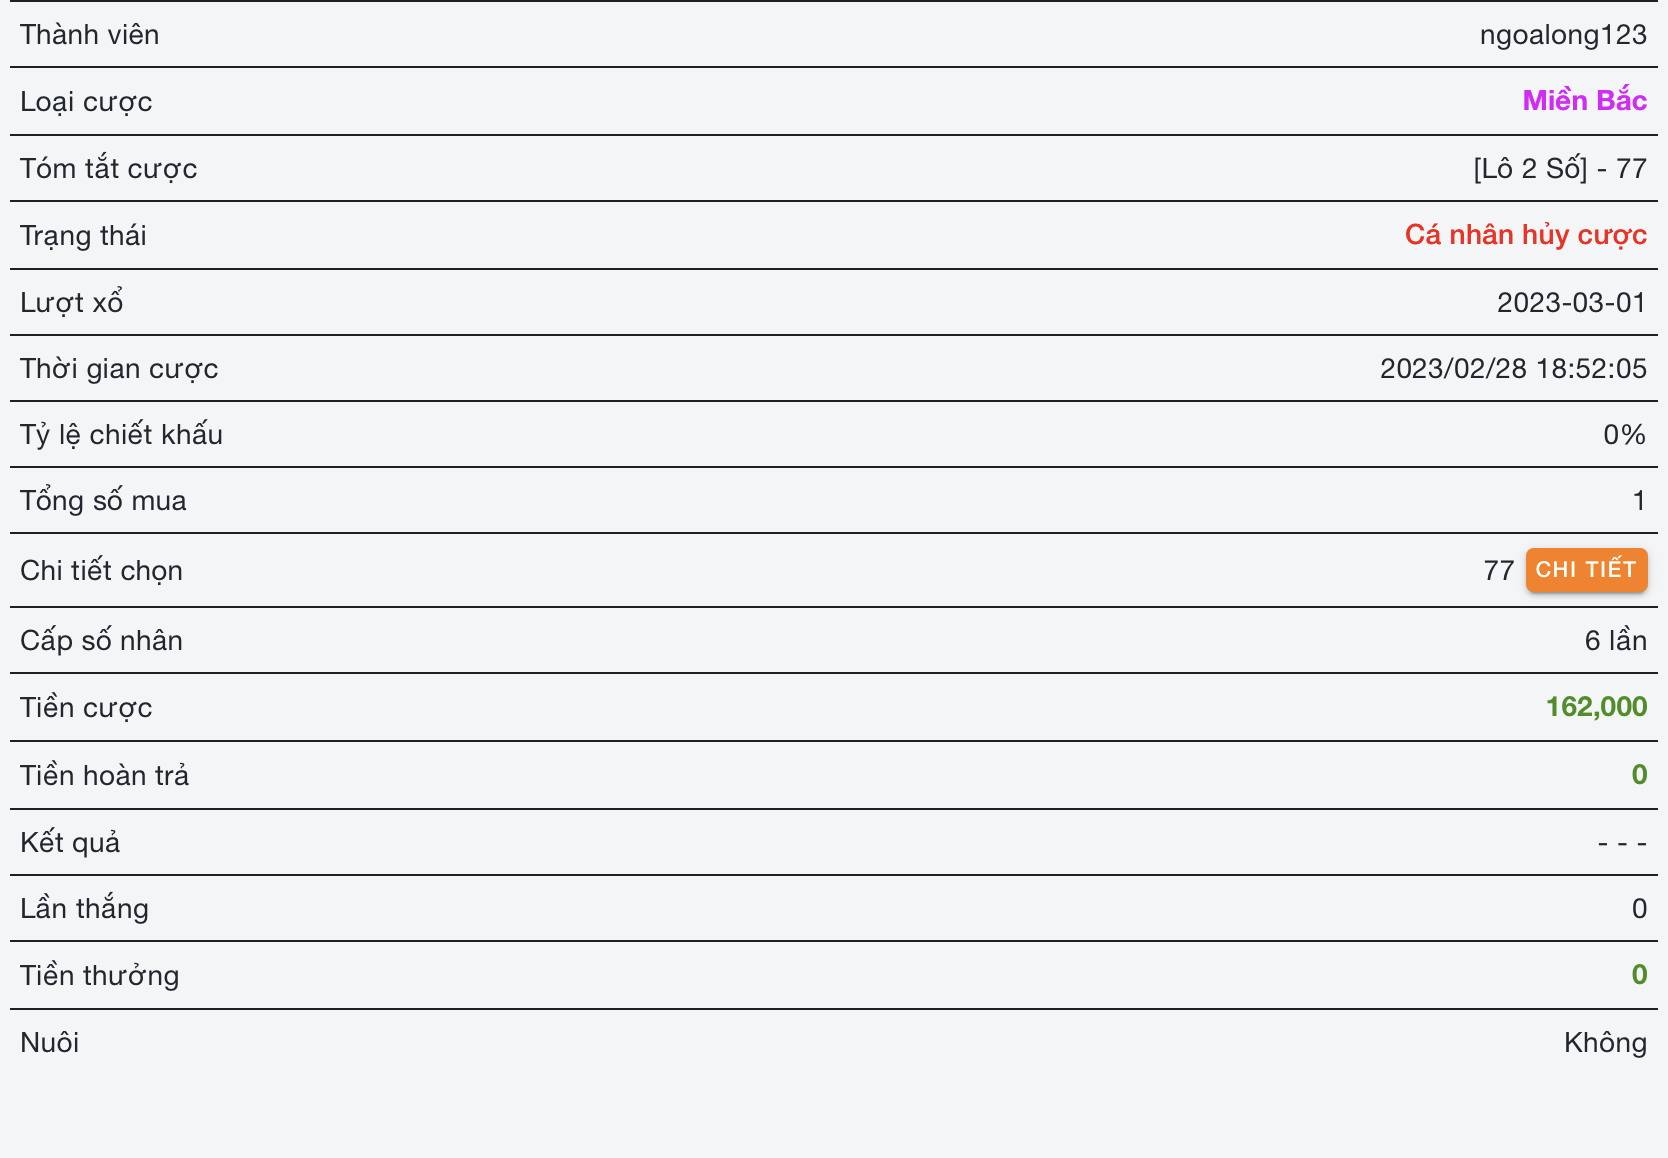Click the draw date 2023-03-01

pos(1571,302)
